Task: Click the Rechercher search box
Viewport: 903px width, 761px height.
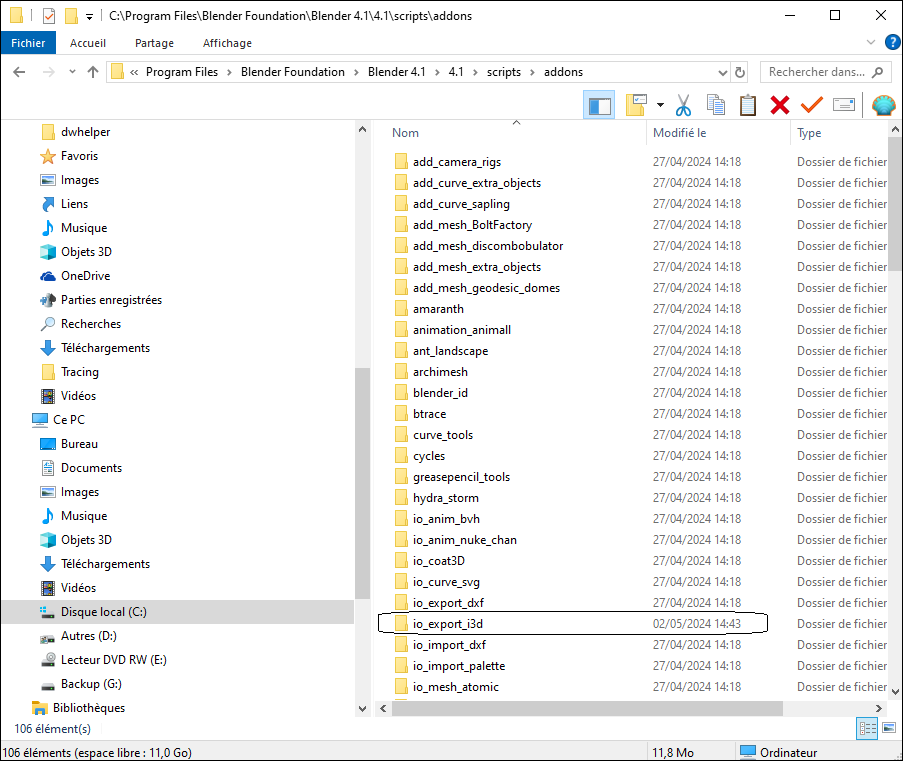Action: tap(815, 72)
